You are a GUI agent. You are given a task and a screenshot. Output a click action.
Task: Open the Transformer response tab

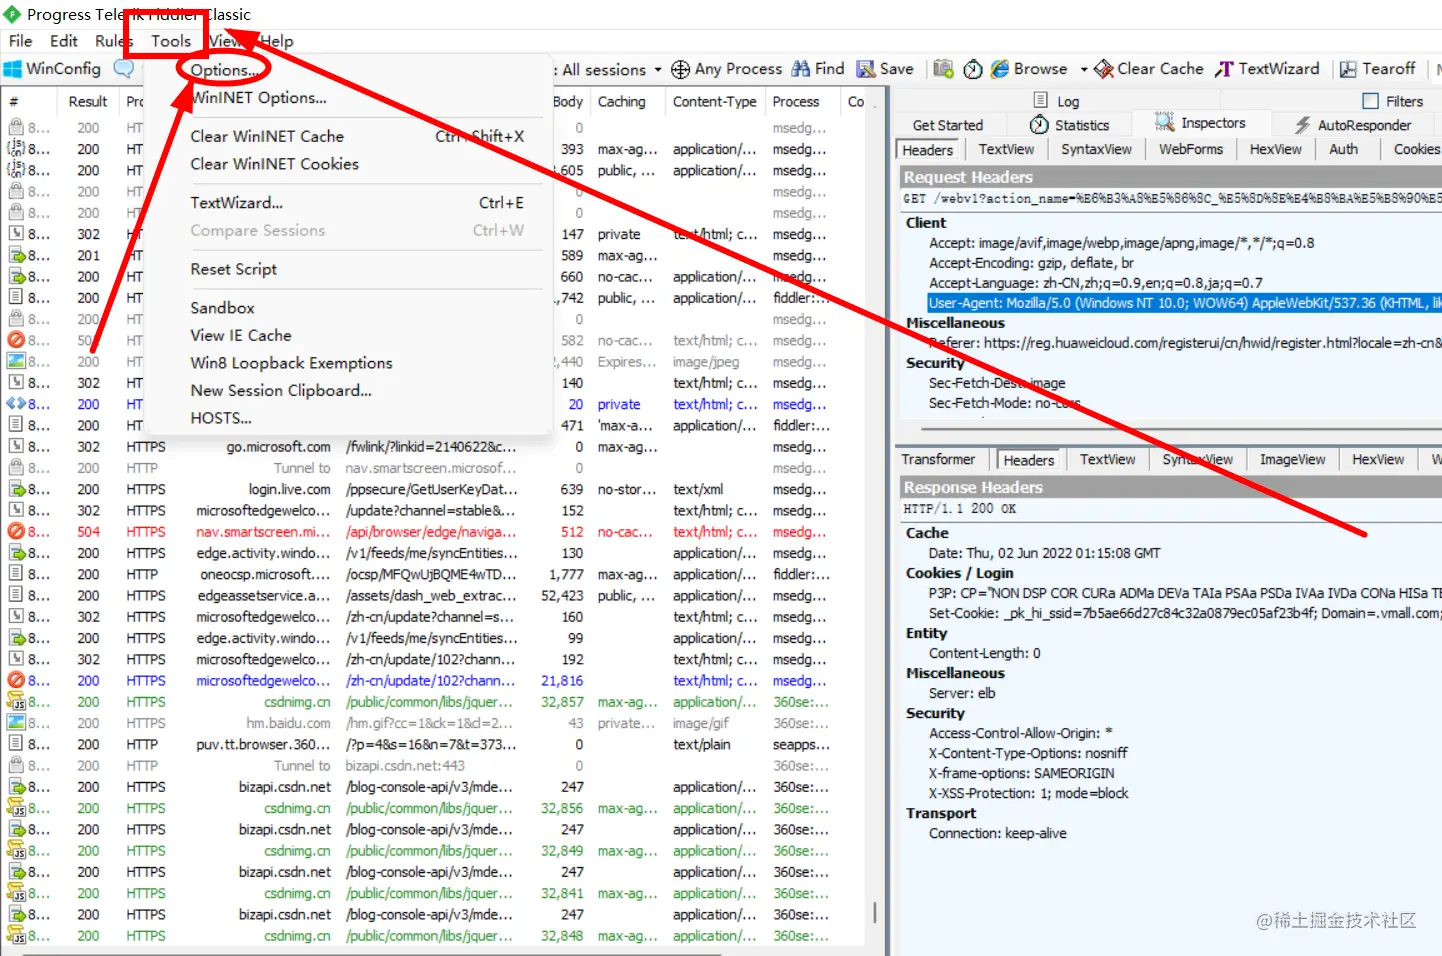(x=938, y=459)
